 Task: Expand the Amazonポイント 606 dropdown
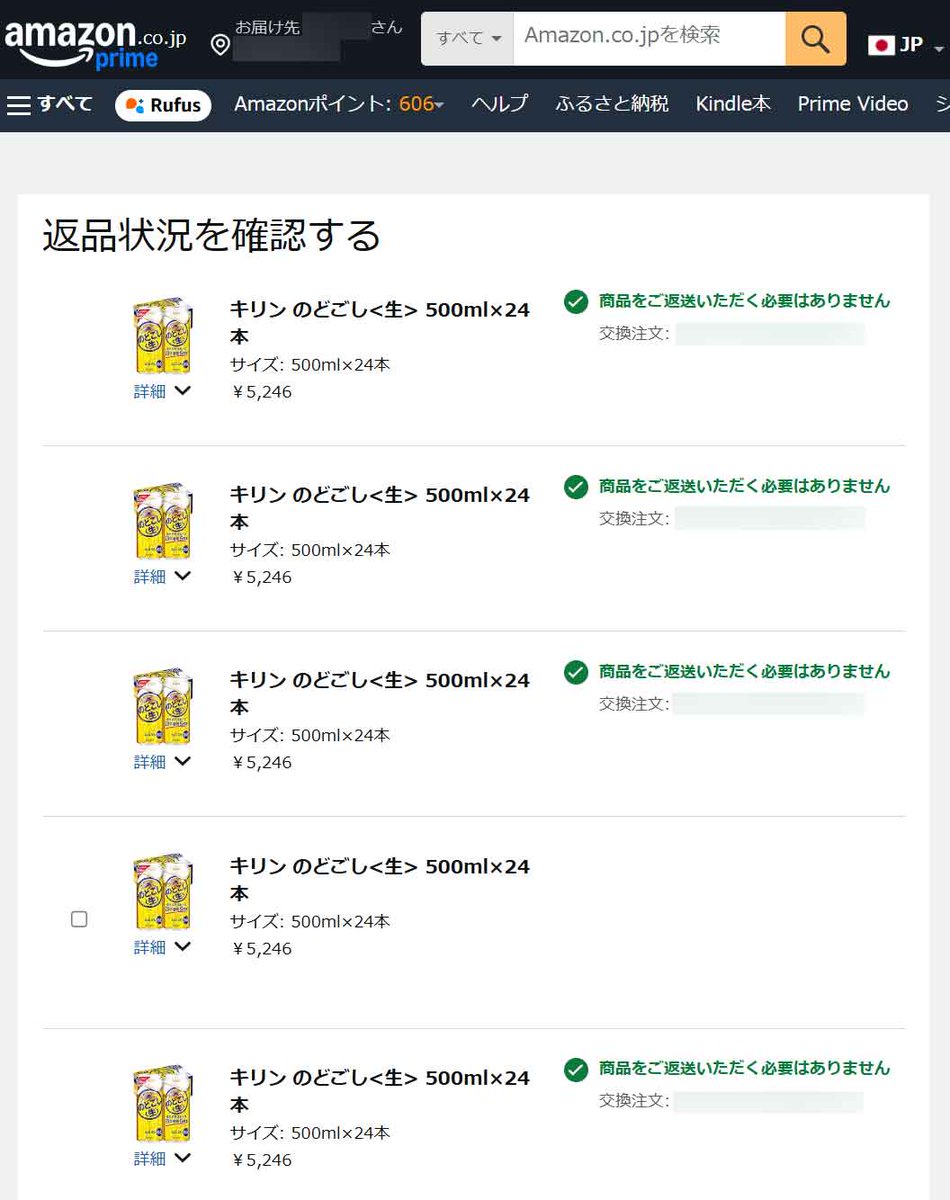pos(338,103)
